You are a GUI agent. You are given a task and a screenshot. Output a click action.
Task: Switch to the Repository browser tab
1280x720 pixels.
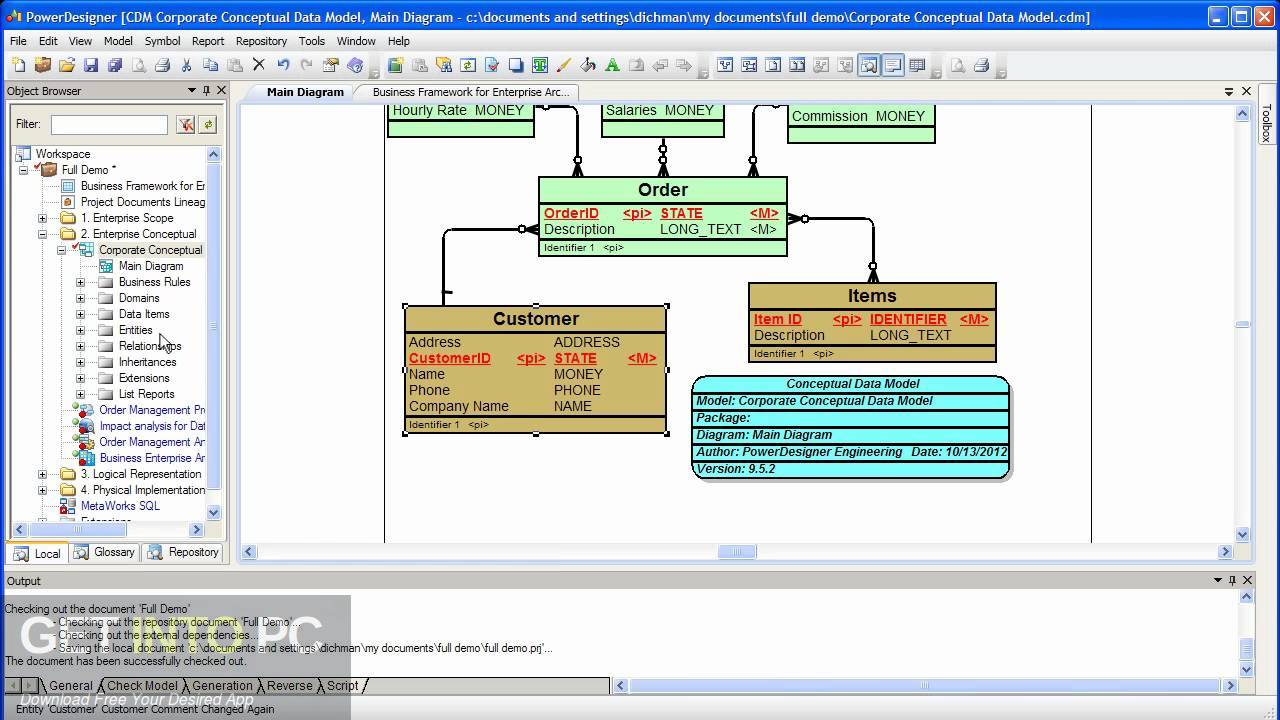[183, 552]
